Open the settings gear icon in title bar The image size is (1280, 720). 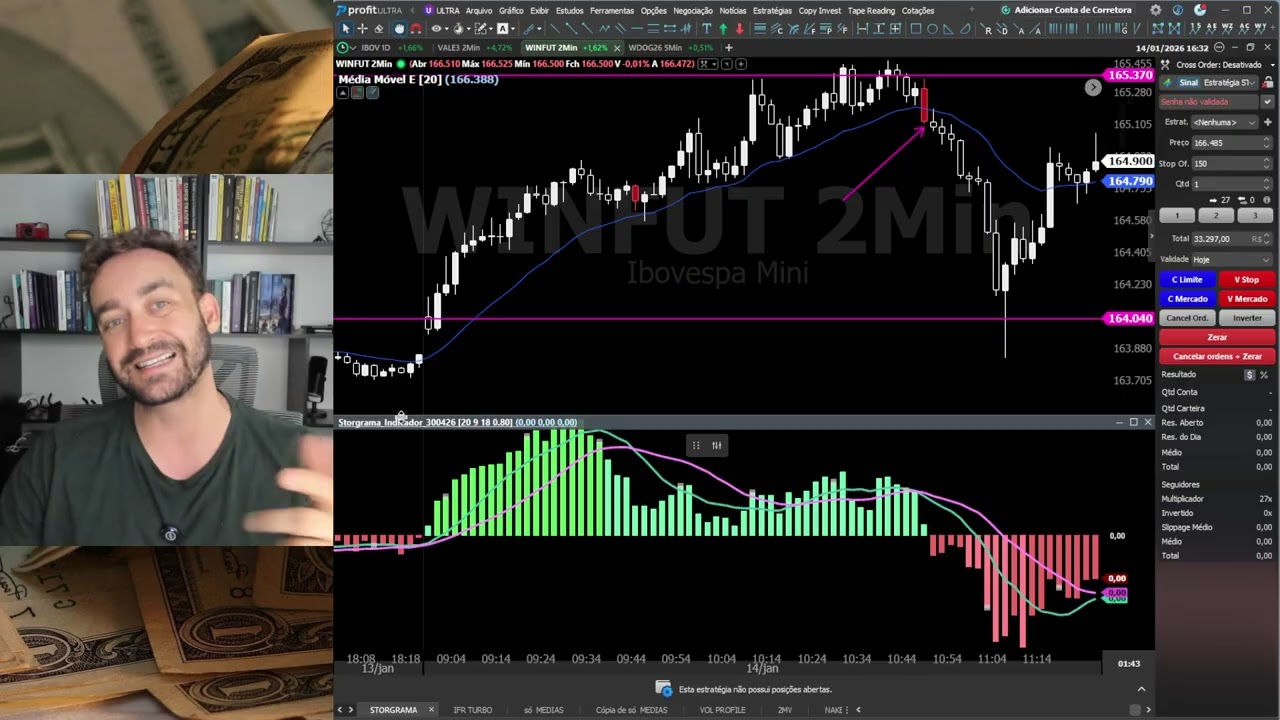(x=1156, y=10)
